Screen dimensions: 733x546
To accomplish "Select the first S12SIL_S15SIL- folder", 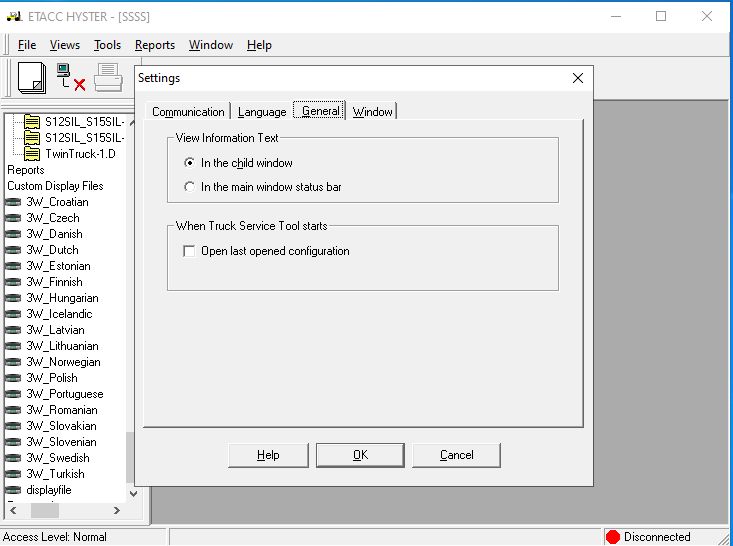I will click(x=84, y=122).
